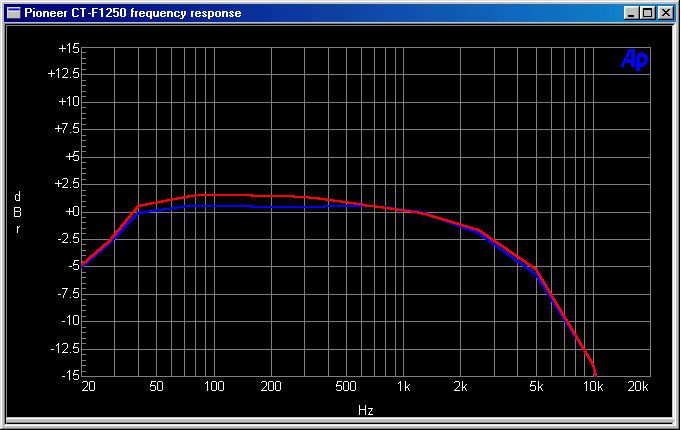Click the title text Pioneer CT-F1250 frequency response

coord(132,13)
